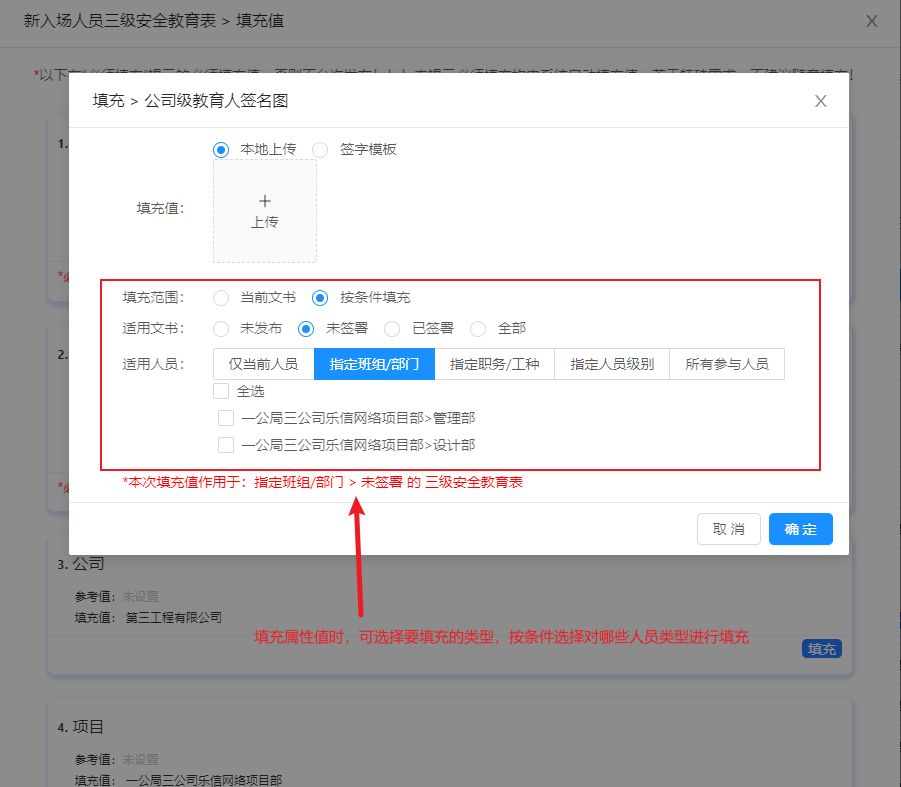Select the 签字模板 radio option
Viewport: 901px width, 787px height.
pyautogui.click(x=320, y=149)
